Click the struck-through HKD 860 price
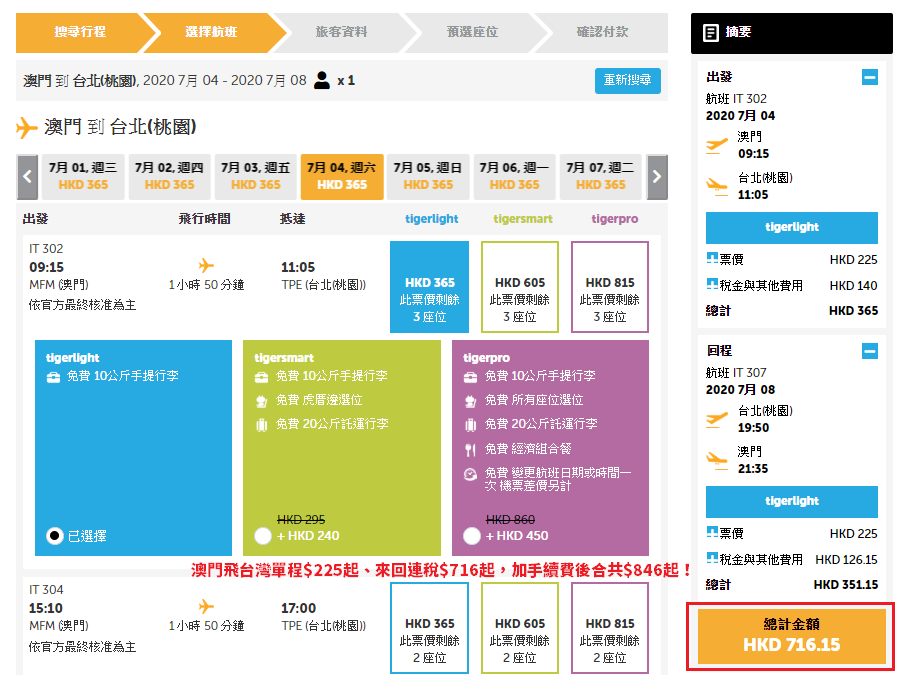The width and height of the screenshot is (912, 675). click(x=510, y=519)
